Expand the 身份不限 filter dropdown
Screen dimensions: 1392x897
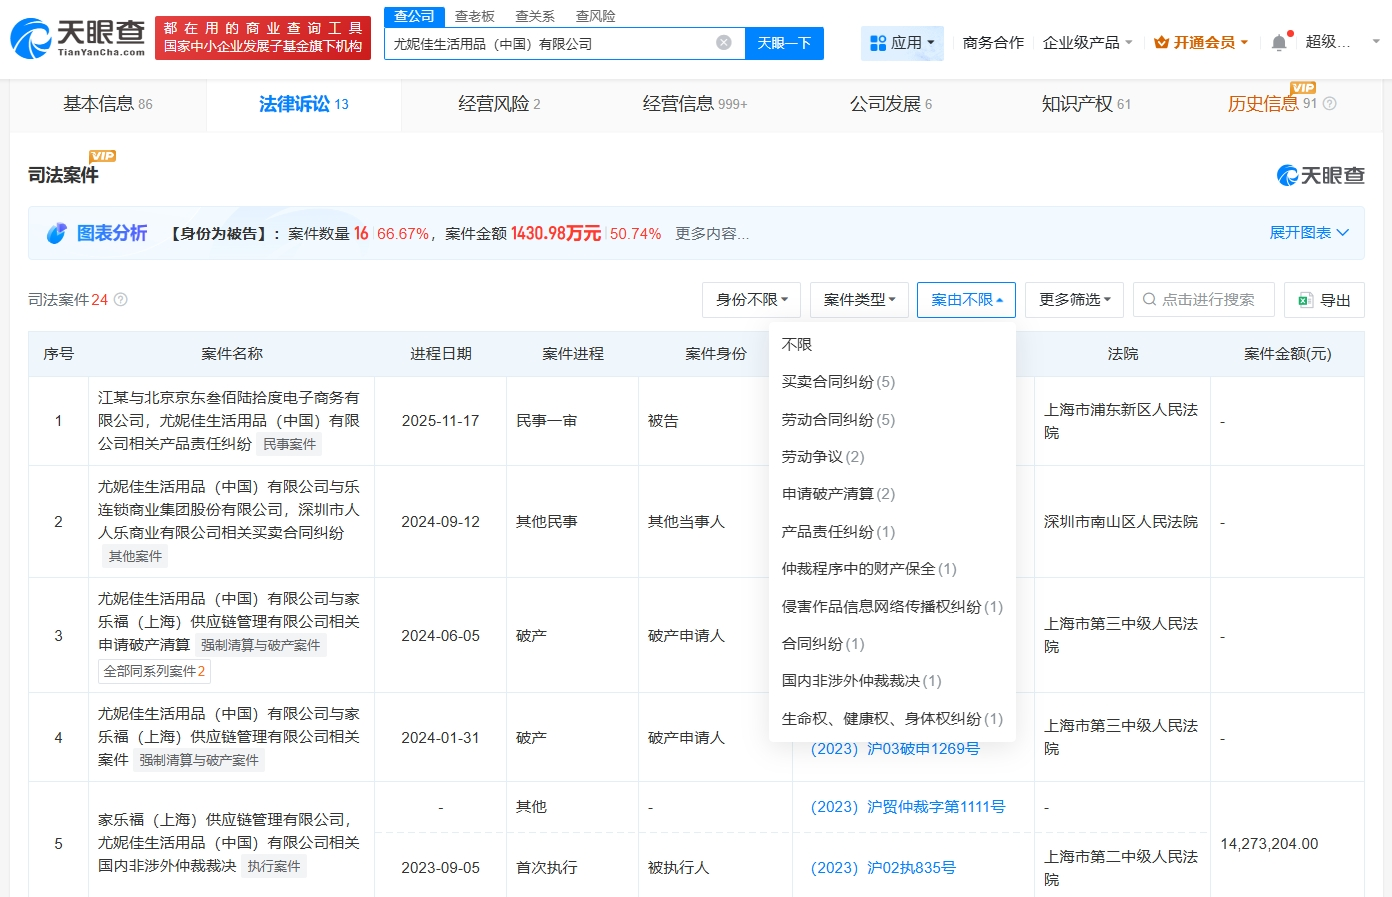[752, 300]
